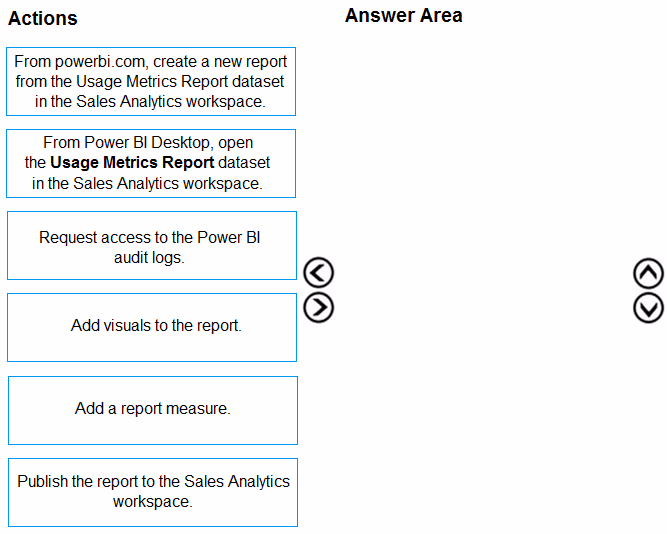Click the 'workspace.' word in Publish action
This screenshot has height=534, width=667.
tap(153, 502)
